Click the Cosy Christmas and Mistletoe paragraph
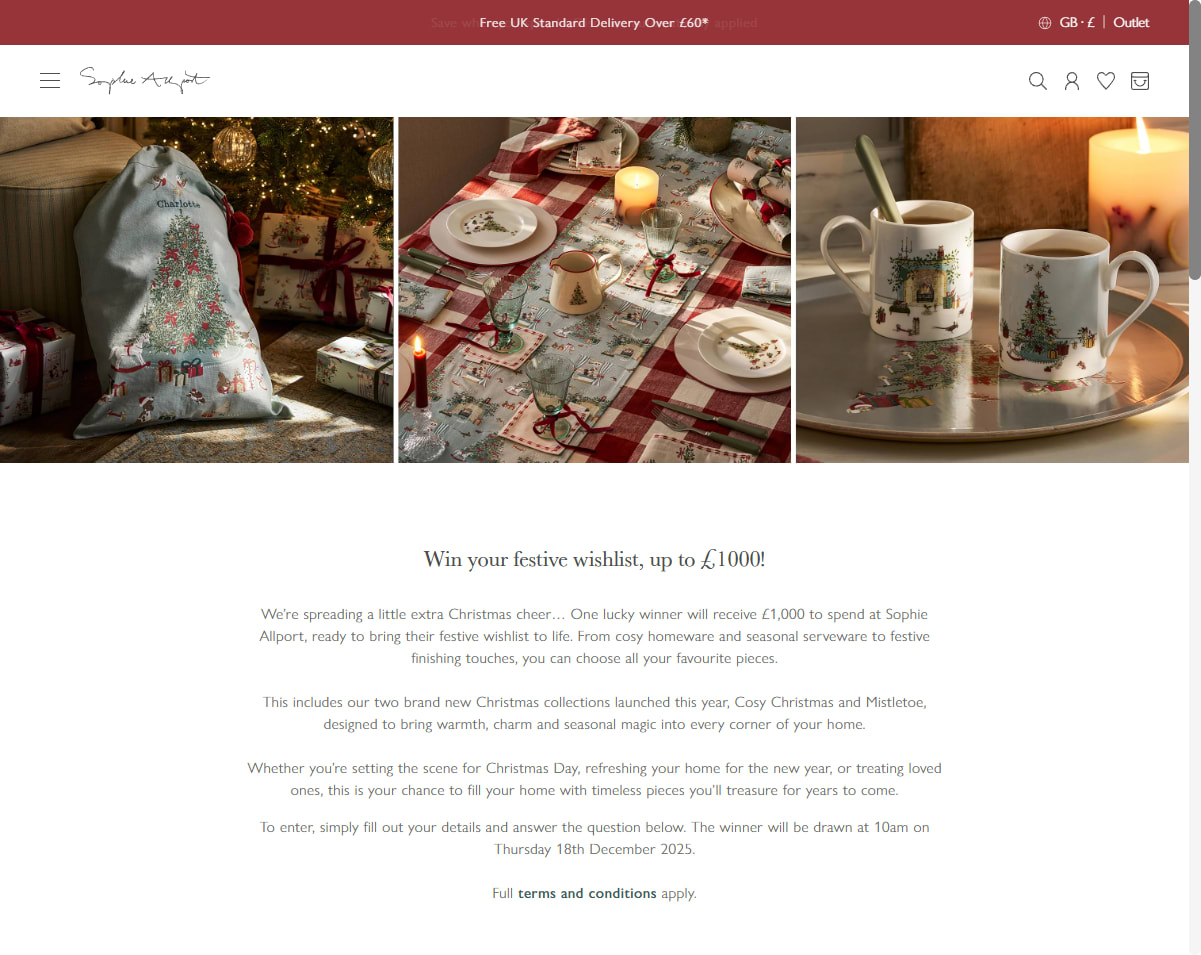The height and width of the screenshot is (955, 1201). [594, 713]
